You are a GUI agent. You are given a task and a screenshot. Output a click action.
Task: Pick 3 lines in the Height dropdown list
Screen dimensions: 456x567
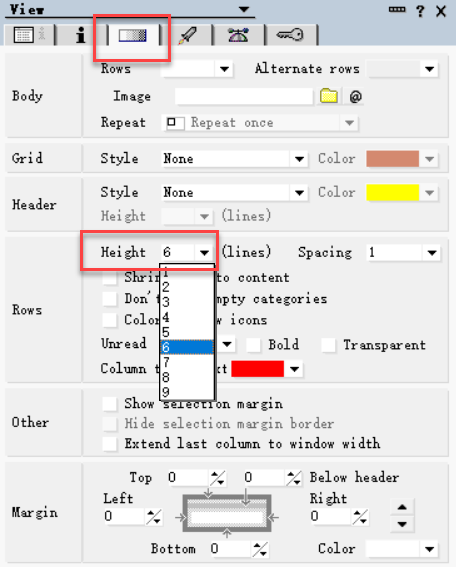point(187,302)
